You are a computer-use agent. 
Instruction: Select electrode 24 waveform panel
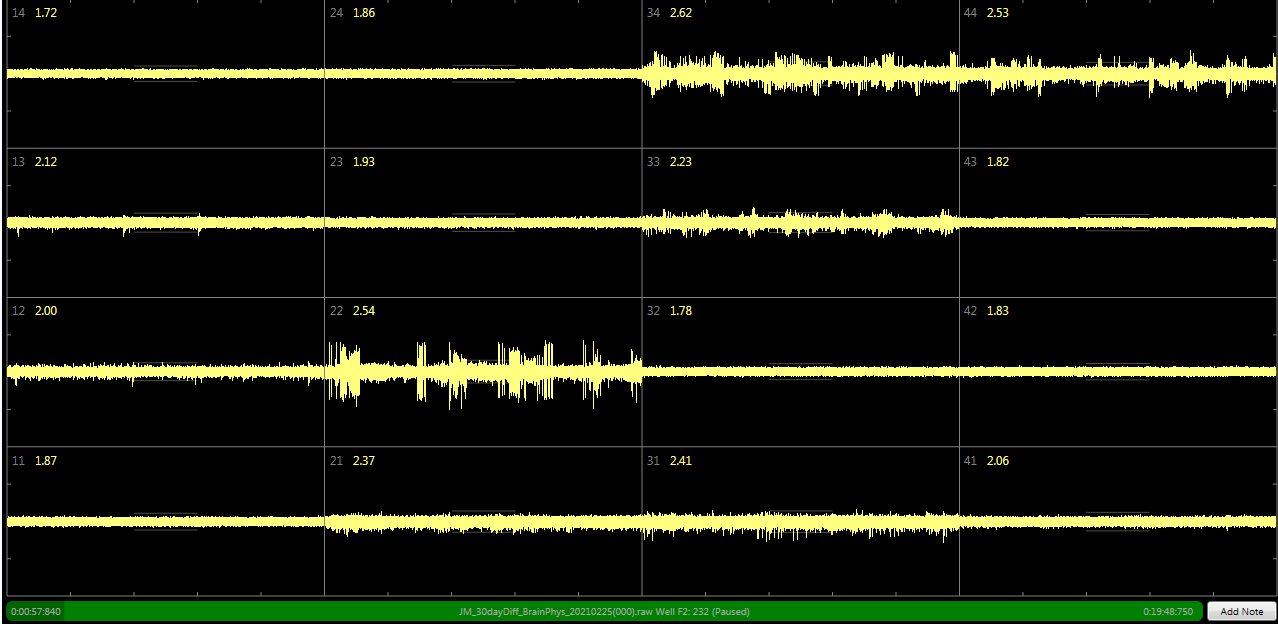(x=483, y=74)
